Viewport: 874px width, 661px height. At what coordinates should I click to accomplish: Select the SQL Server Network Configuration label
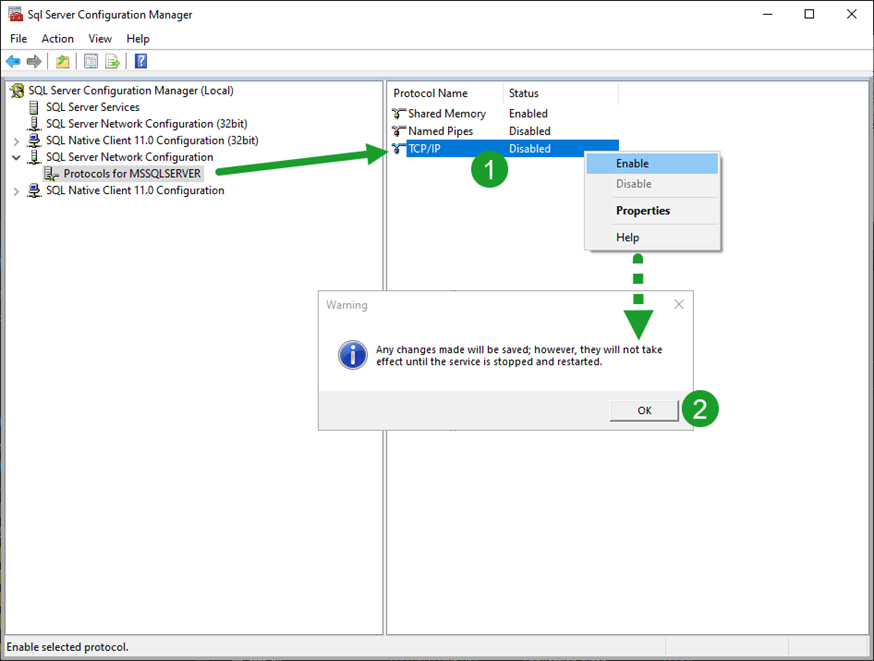(x=129, y=157)
